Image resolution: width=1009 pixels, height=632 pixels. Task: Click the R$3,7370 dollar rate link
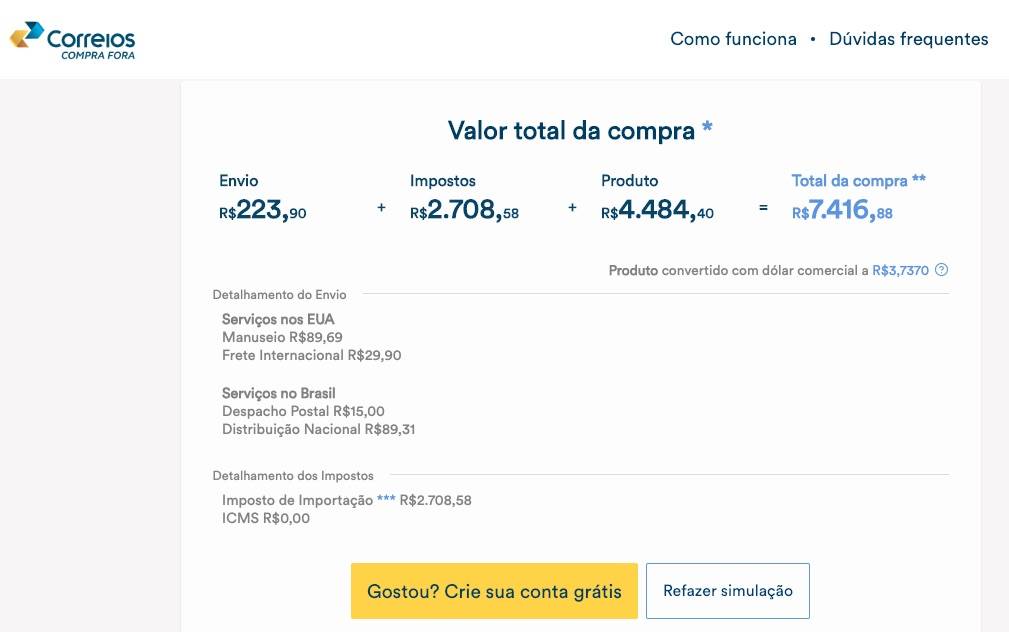[900, 270]
